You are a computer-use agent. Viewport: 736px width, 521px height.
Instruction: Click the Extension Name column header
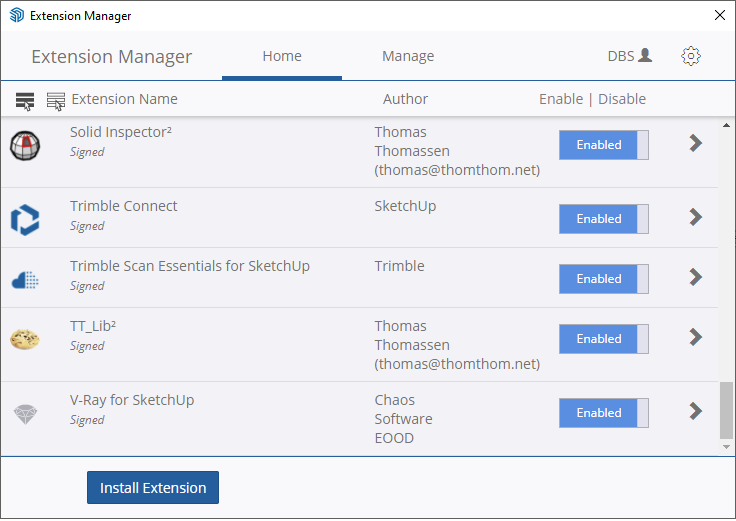pos(124,99)
